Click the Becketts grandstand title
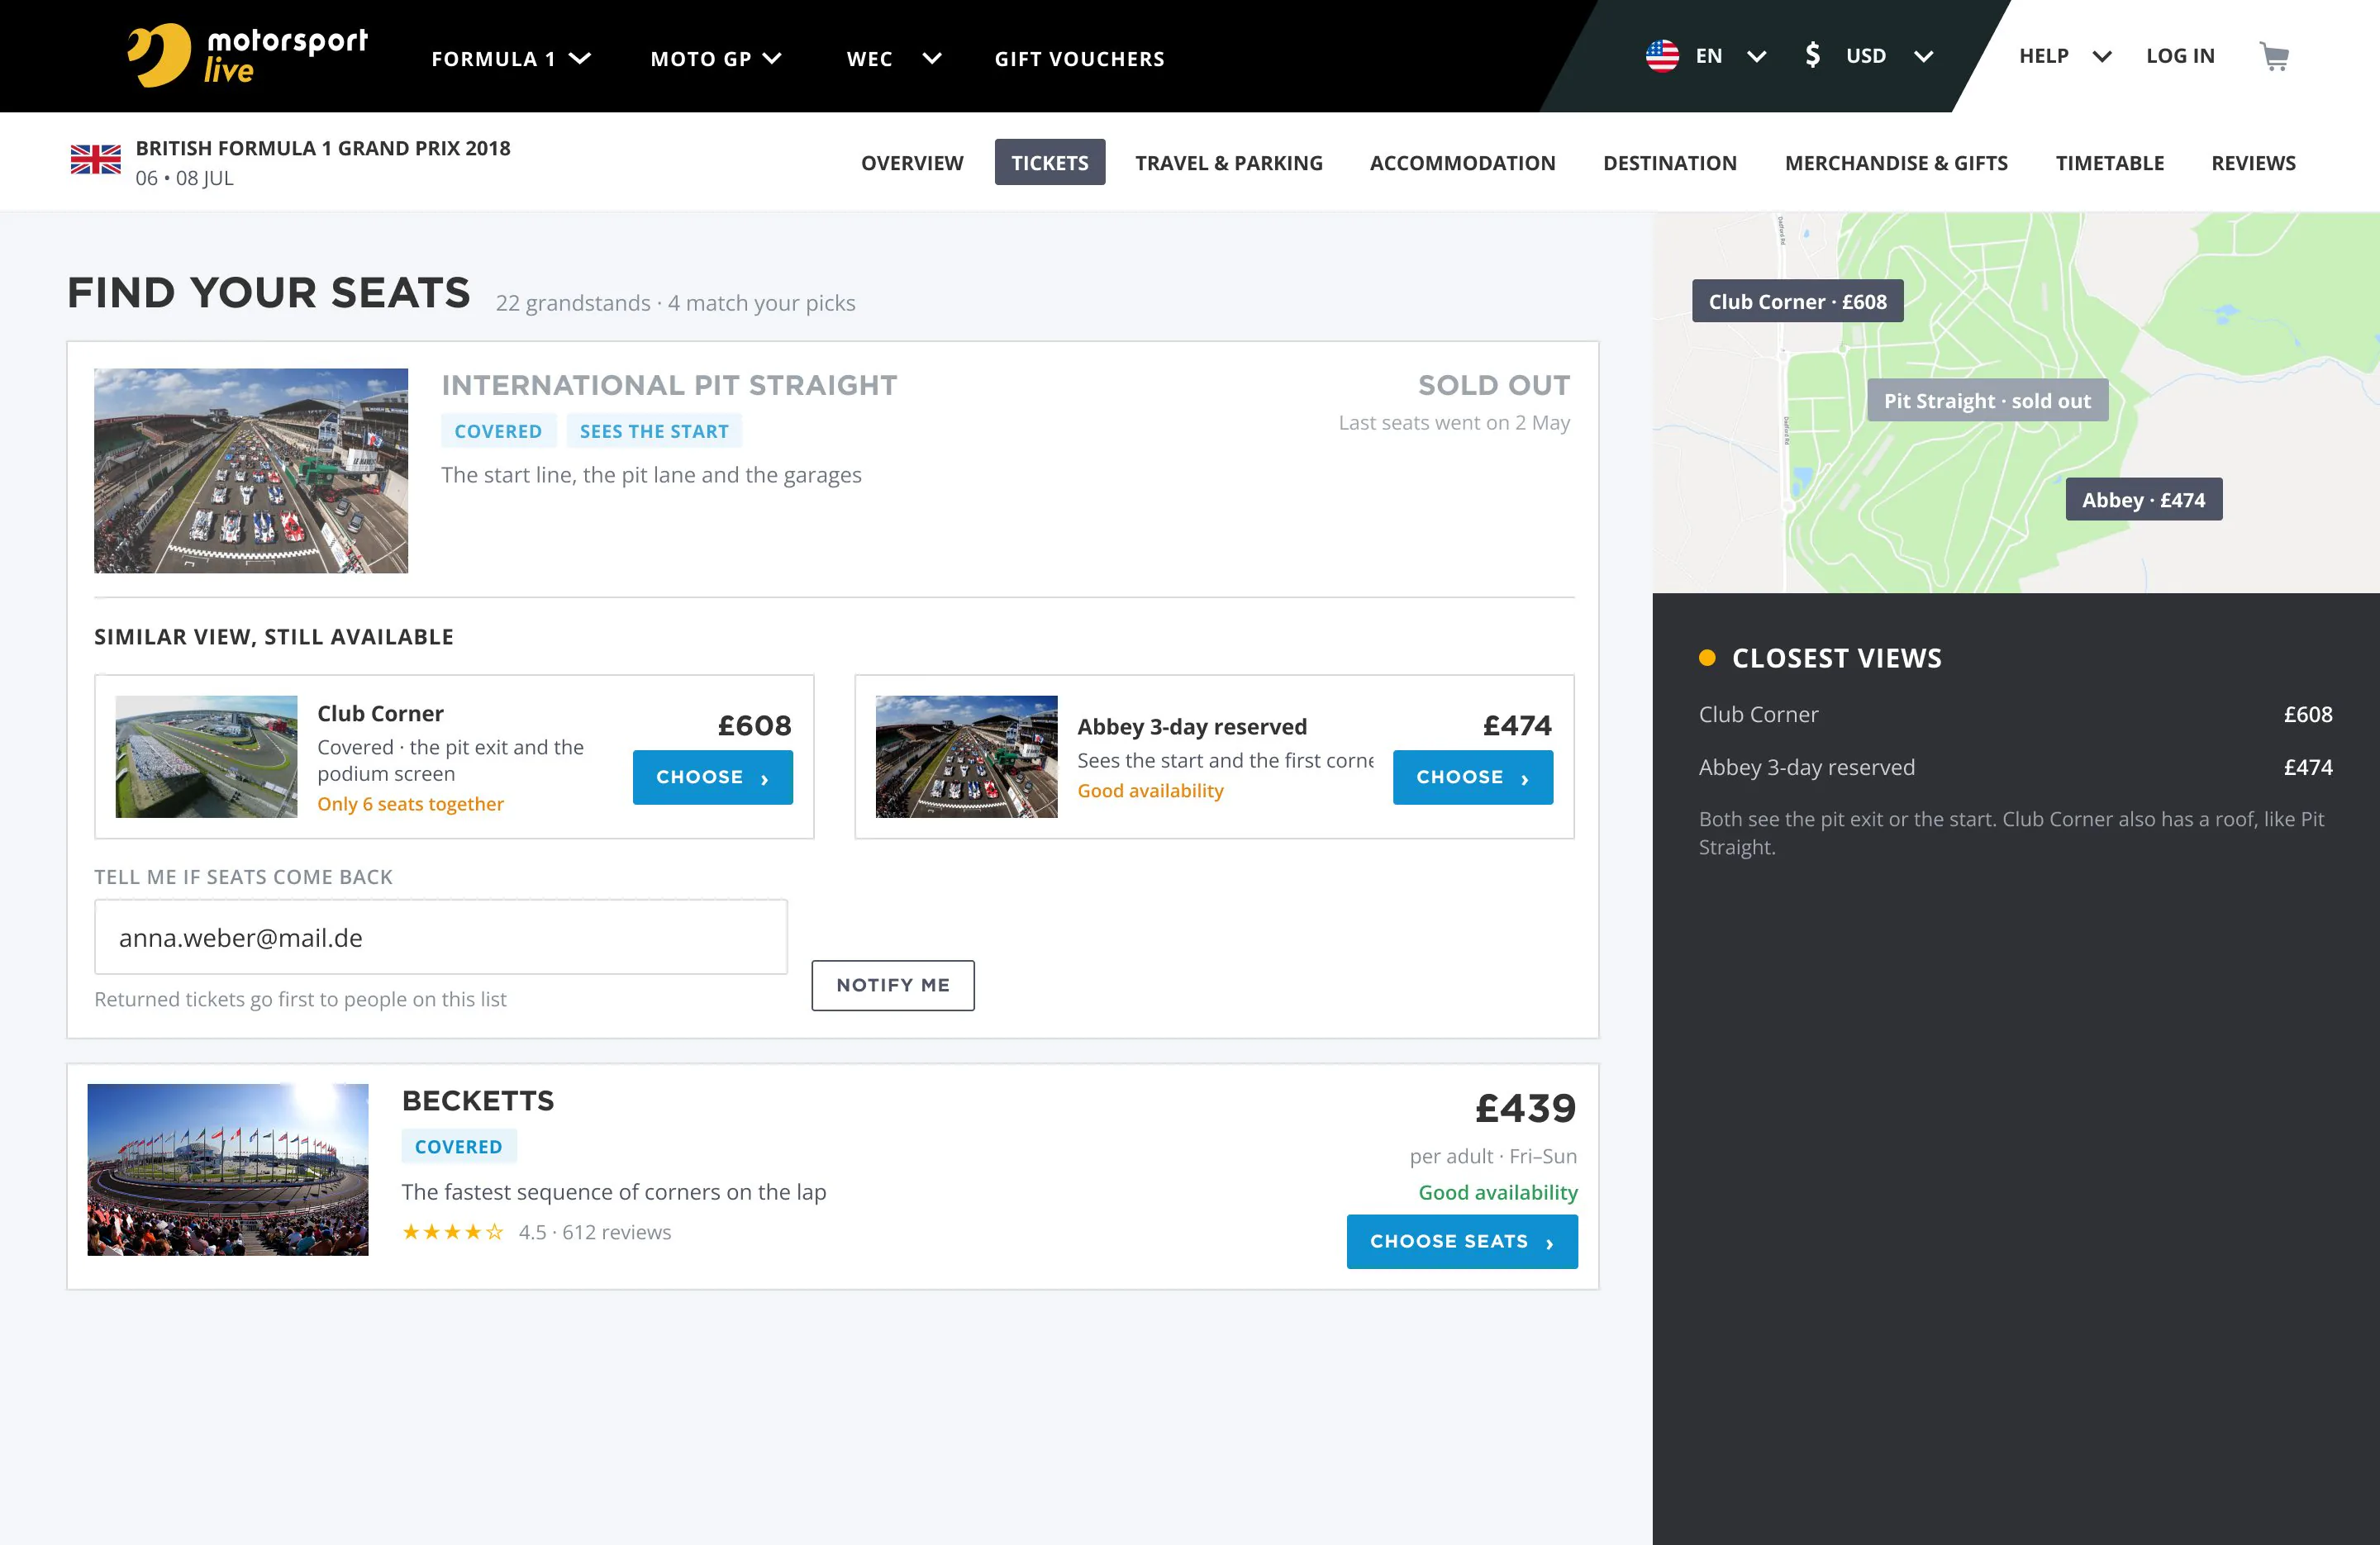This screenshot has height=1545, width=2380. 477,1100
